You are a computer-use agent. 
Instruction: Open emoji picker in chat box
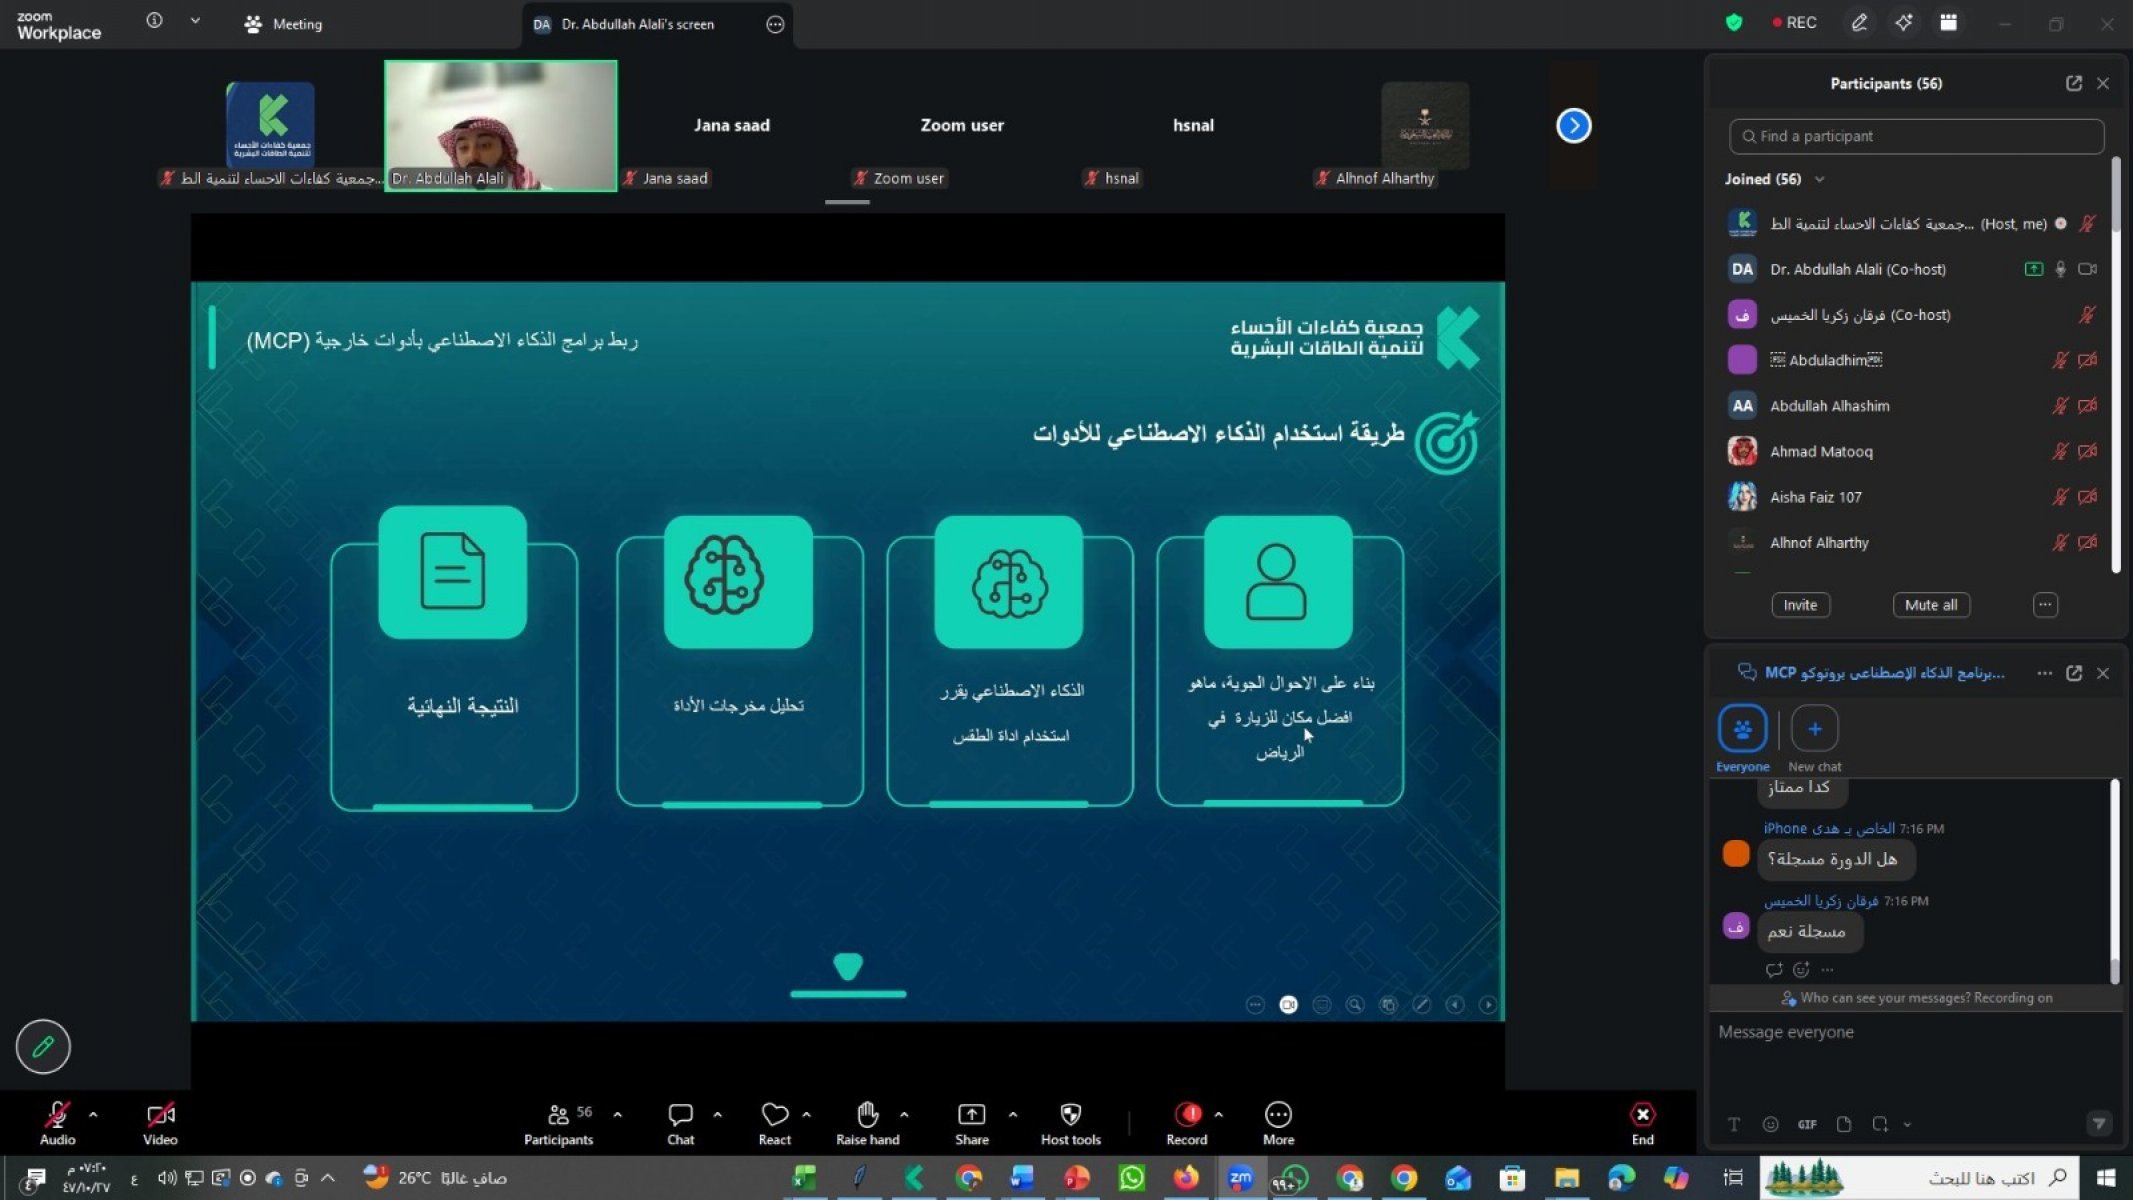pos(1770,1124)
